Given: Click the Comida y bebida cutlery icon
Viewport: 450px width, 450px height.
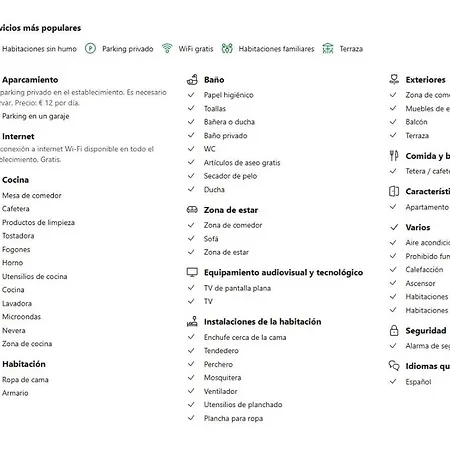Looking at the screenshot, I should pyautogui.click(x=394, y=156).
